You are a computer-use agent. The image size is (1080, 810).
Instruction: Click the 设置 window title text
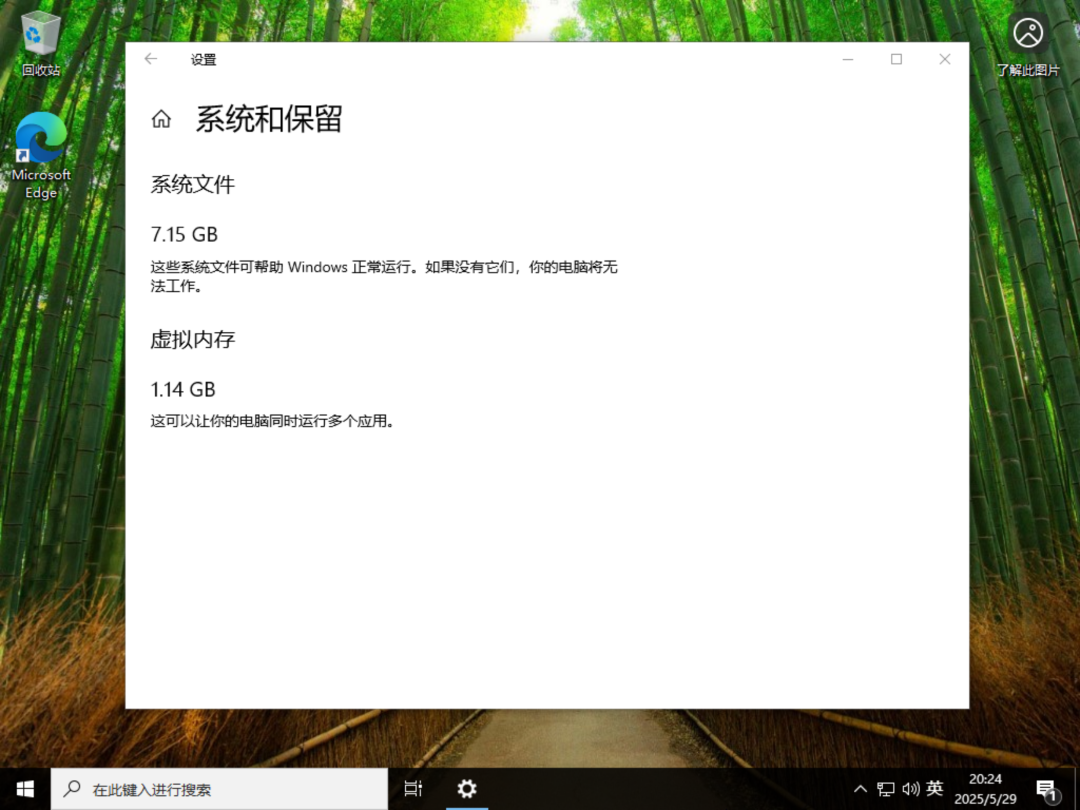203,60
